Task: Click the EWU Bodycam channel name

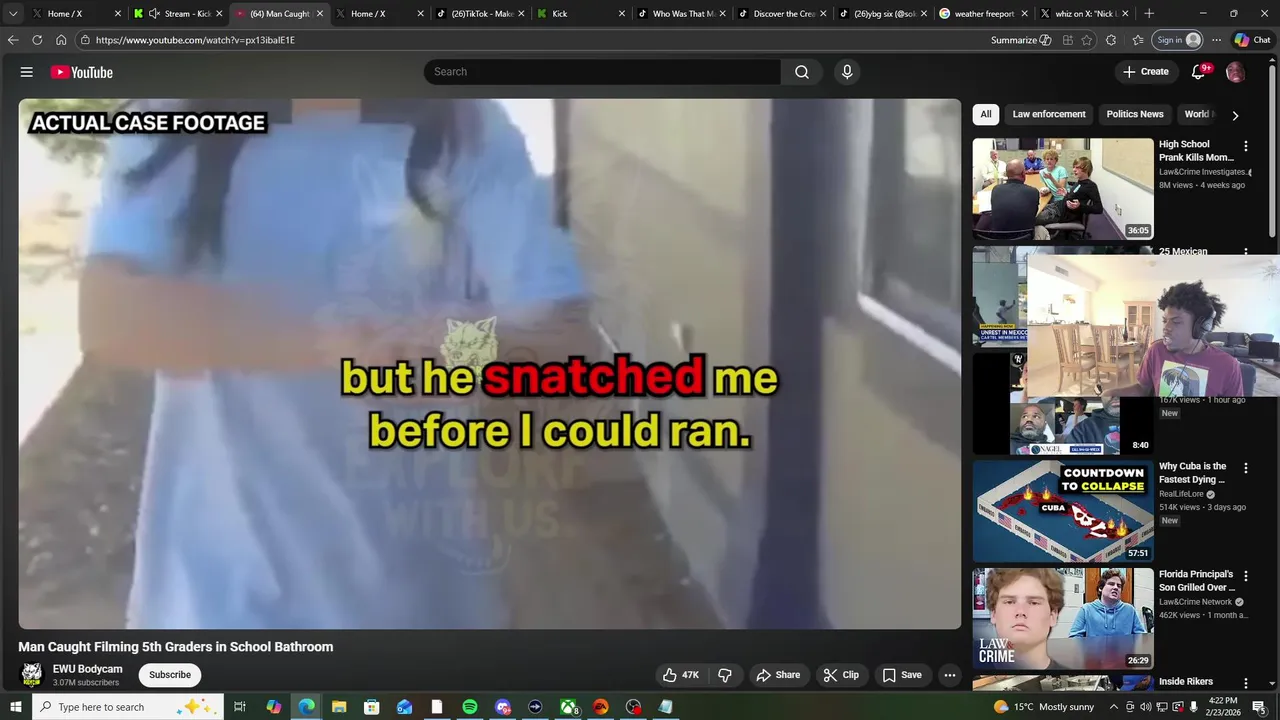Action: [88, 669]
